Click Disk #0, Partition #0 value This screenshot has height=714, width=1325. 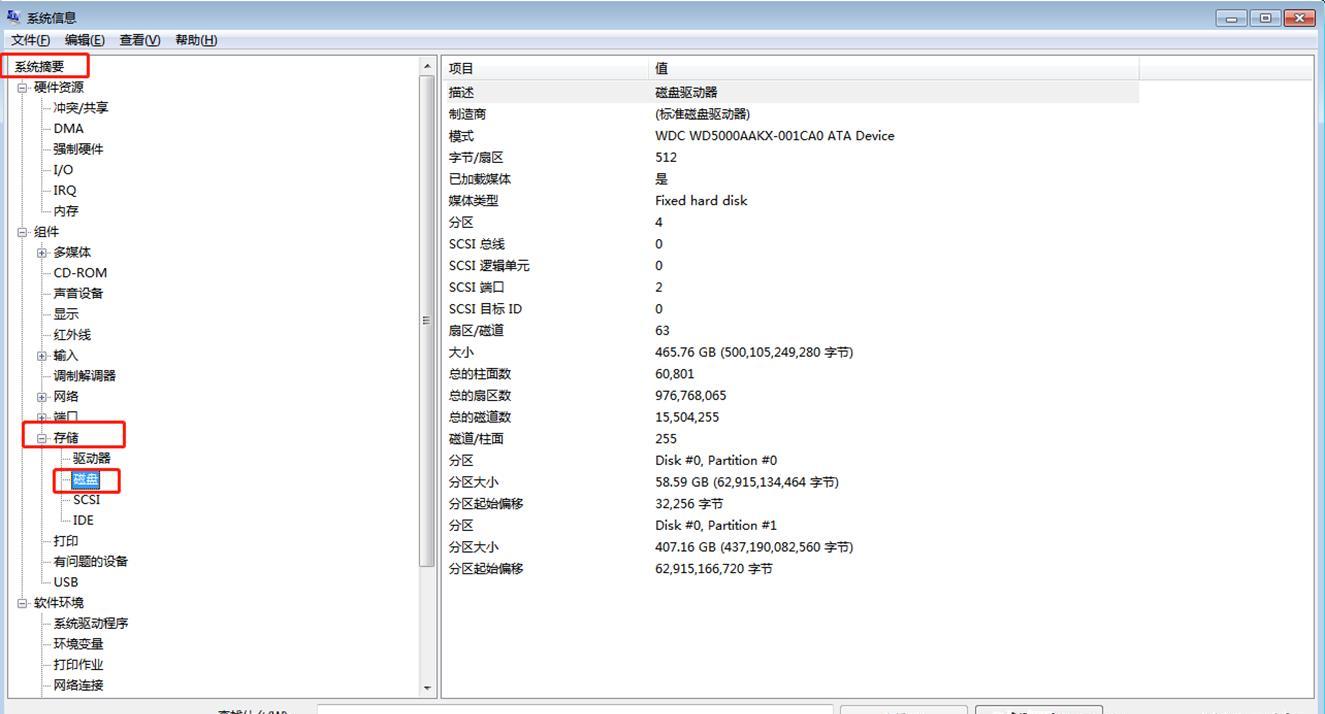[716, 460]
